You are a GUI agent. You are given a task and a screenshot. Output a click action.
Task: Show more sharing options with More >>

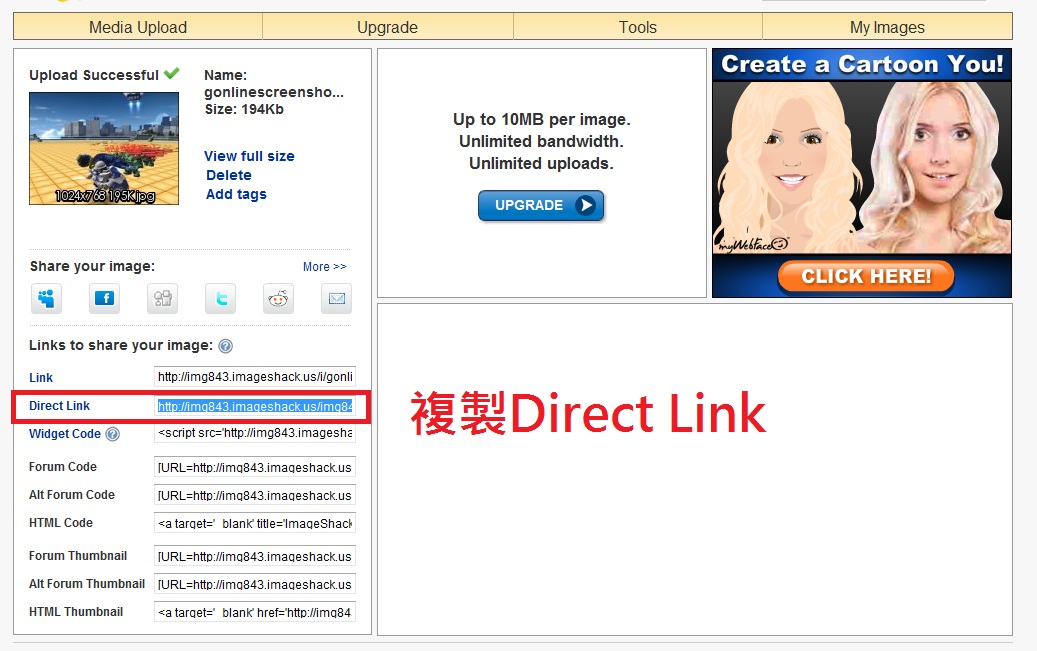[325, 267]
